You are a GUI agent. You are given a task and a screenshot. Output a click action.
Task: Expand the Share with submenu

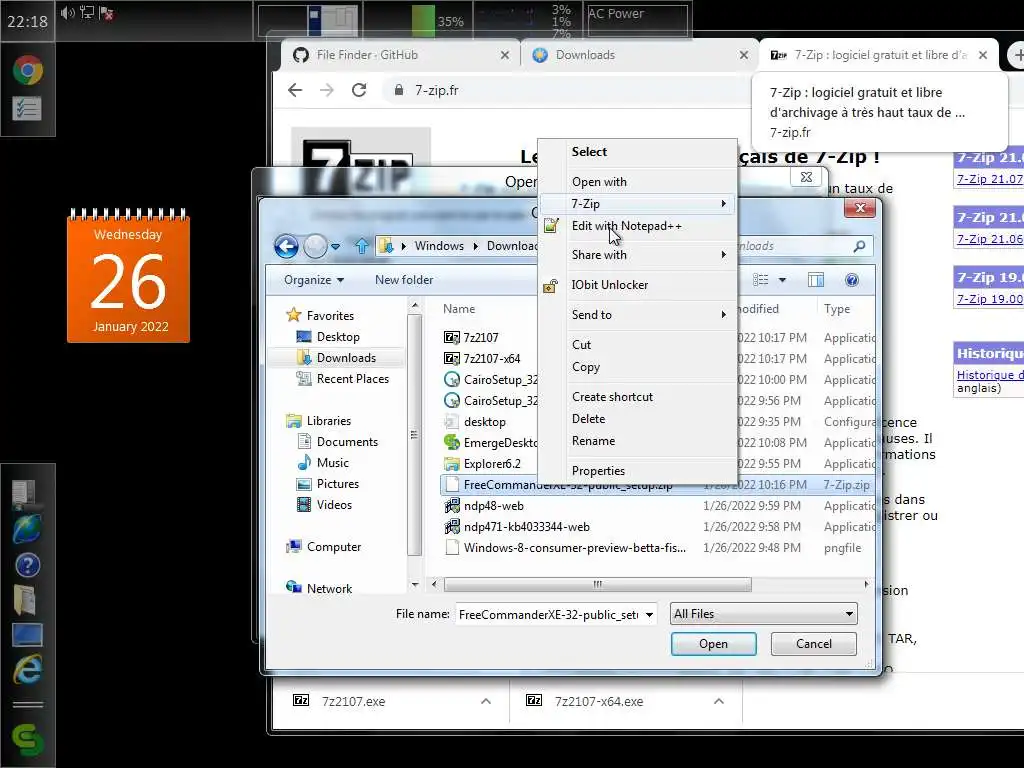coord(637,255)
